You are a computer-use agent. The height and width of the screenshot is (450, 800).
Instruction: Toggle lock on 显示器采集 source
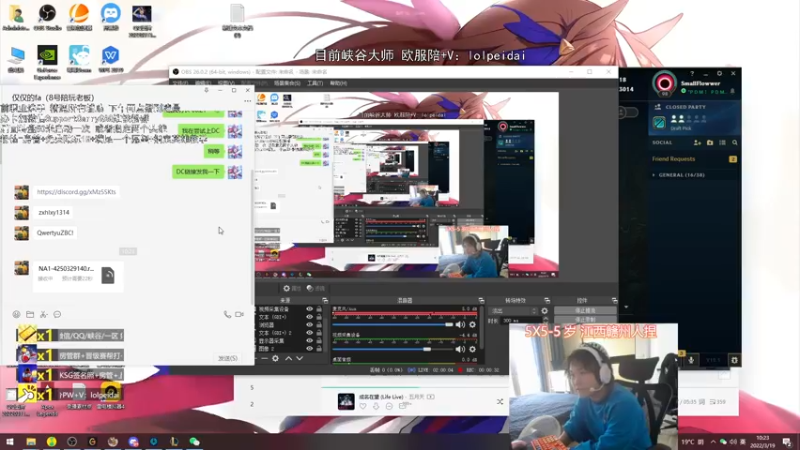coord(319,341)
